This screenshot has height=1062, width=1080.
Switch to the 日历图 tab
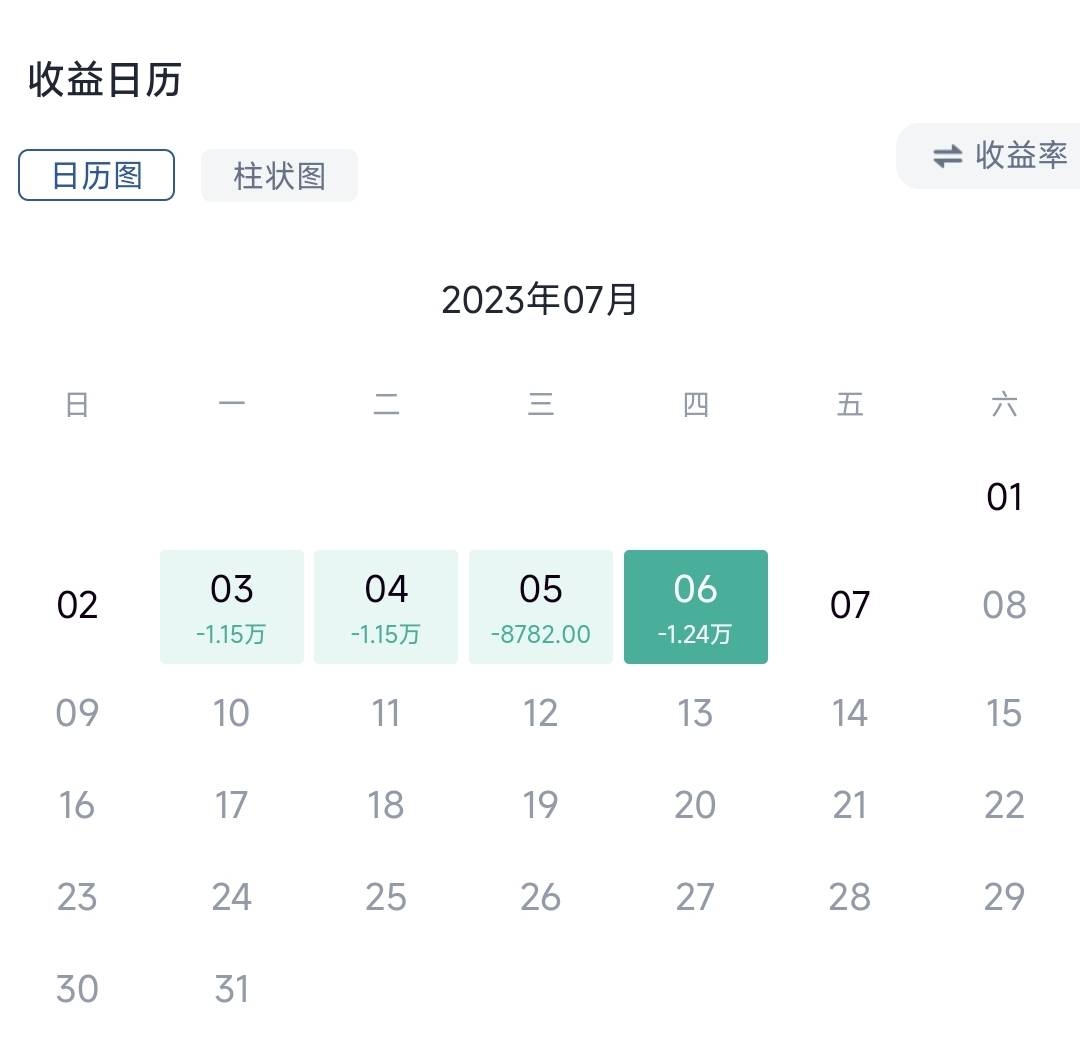coord(97,176)
